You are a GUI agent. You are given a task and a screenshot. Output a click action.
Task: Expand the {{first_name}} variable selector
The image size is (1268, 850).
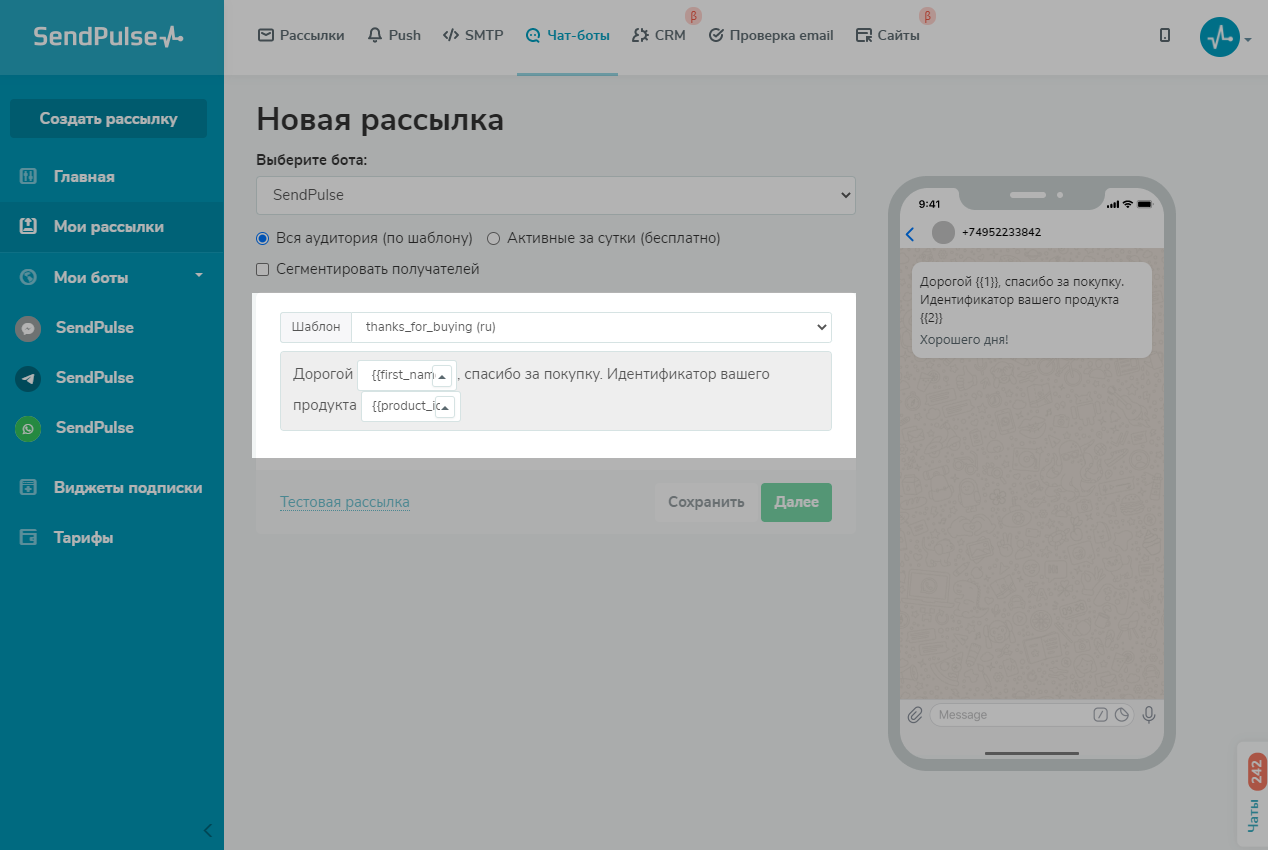(441, 376)
